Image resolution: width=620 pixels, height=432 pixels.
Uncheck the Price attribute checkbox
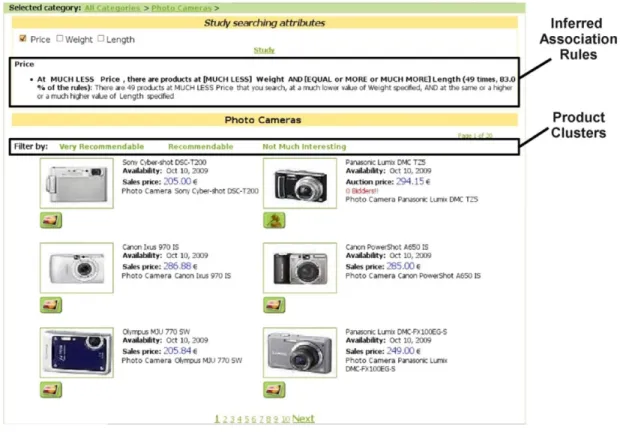point(23,38)
